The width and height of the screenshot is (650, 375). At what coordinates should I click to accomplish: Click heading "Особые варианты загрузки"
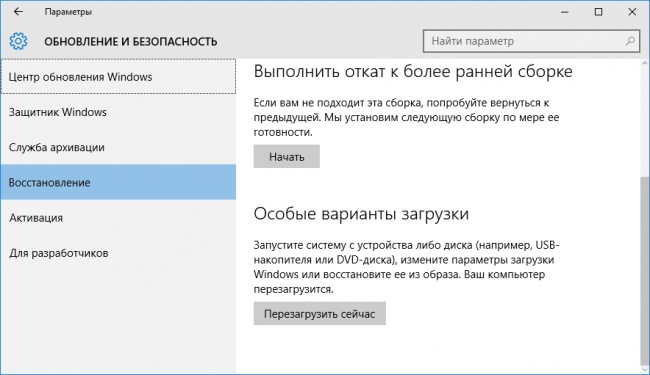(361, 214)
